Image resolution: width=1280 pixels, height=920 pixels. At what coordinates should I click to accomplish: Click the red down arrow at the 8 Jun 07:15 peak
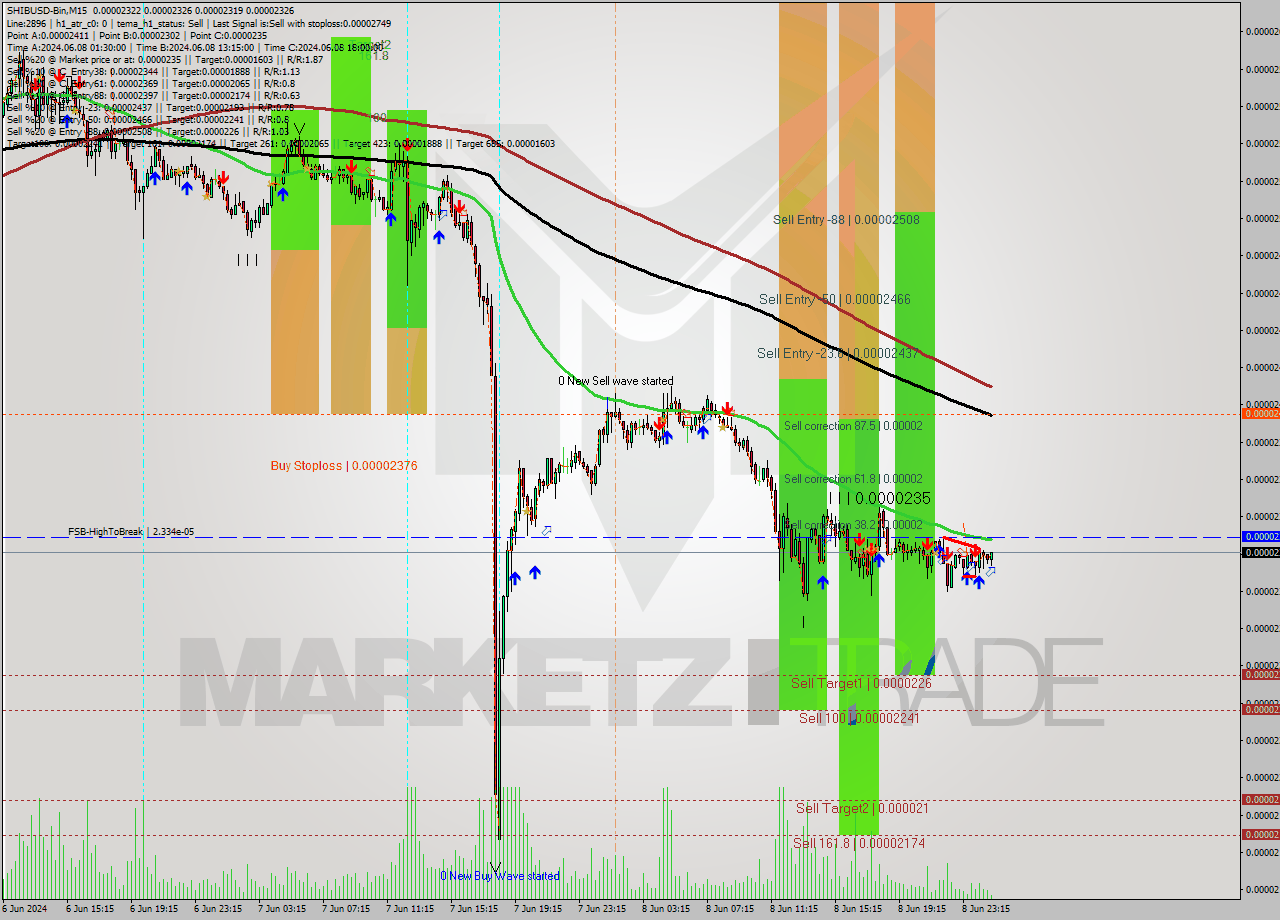tap(728, 409)
